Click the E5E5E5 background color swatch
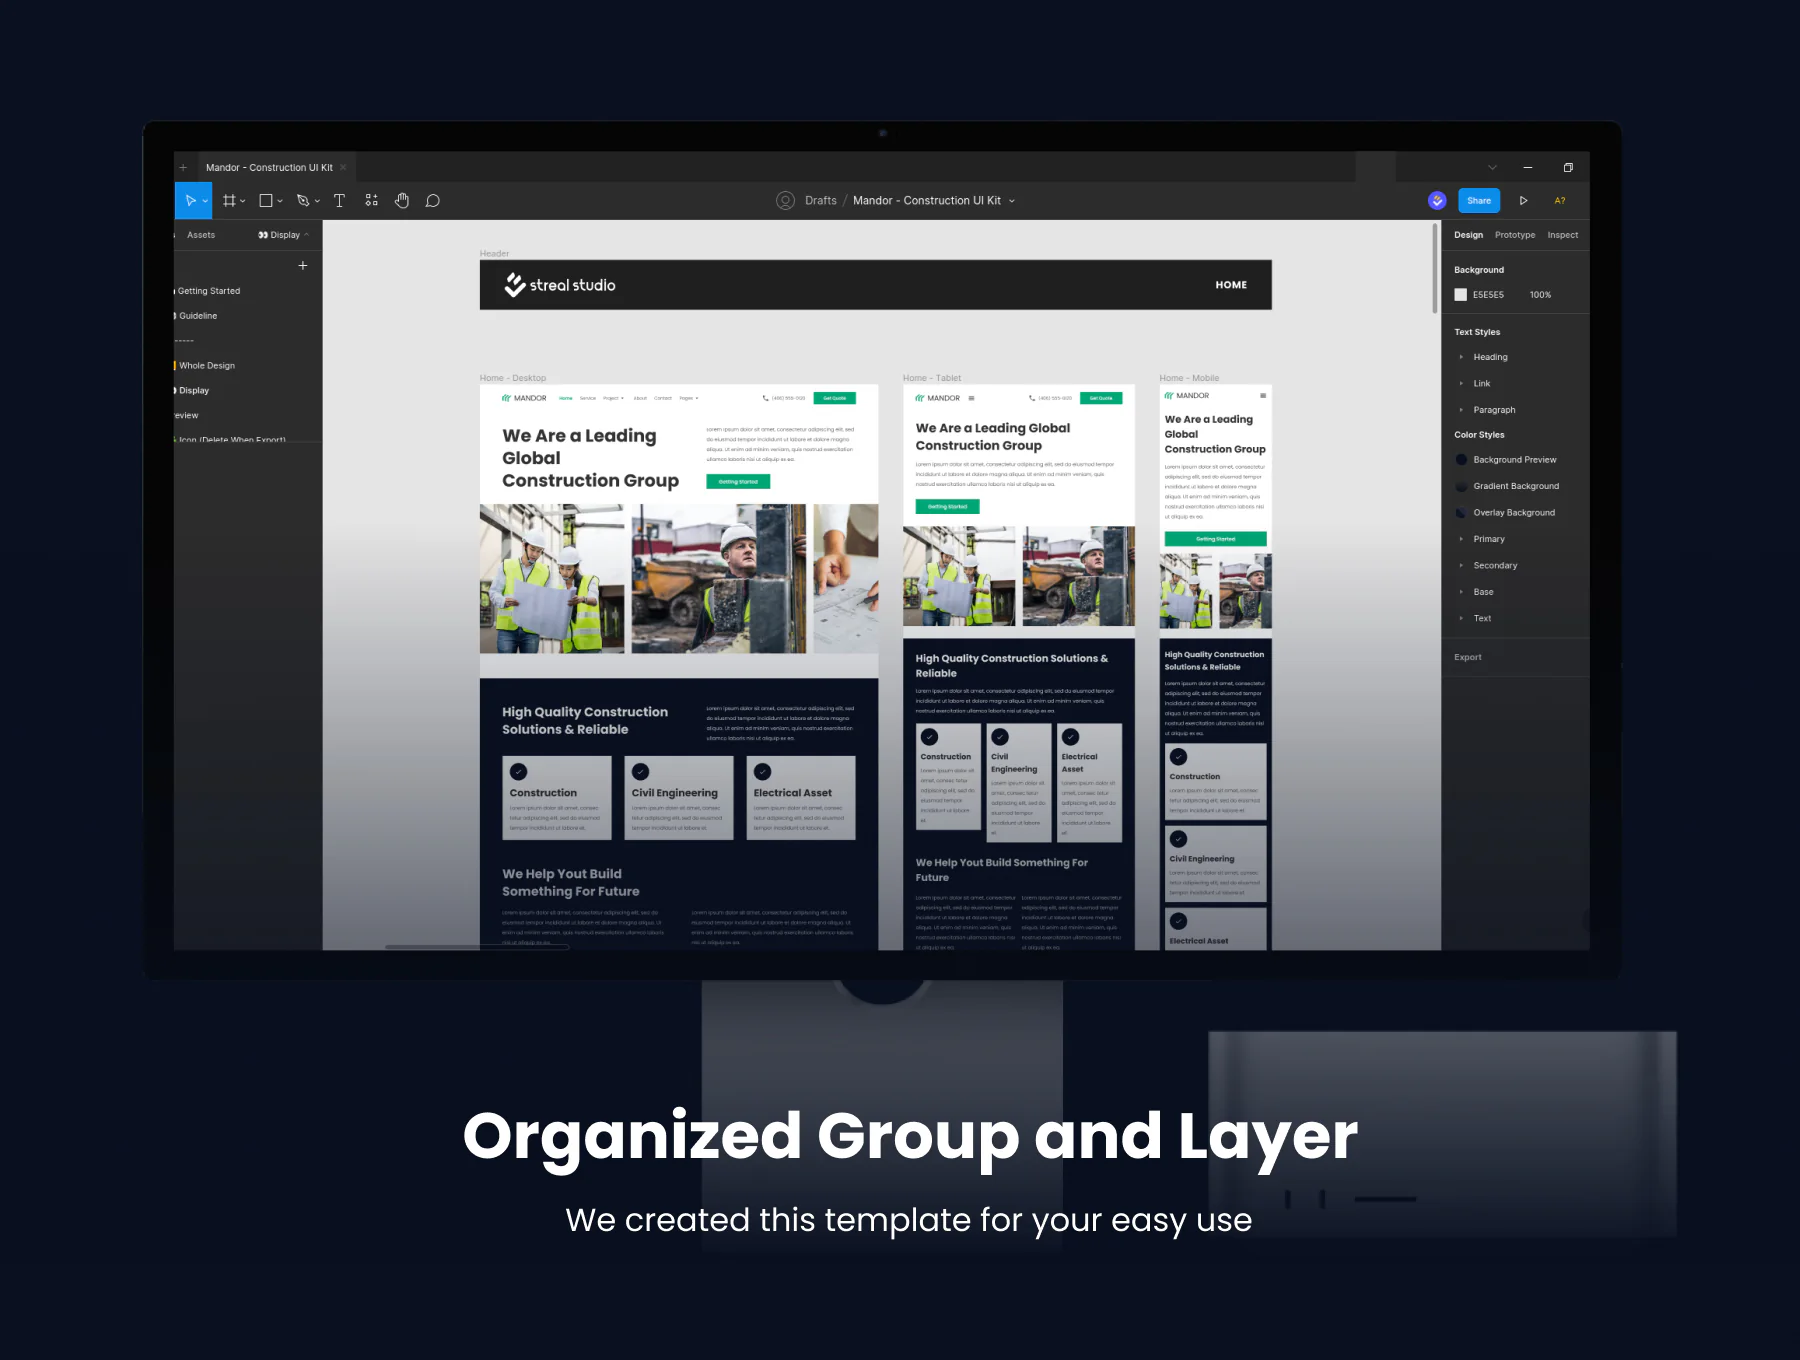The image size is (1800, 1360). (x=1461, y=295)
